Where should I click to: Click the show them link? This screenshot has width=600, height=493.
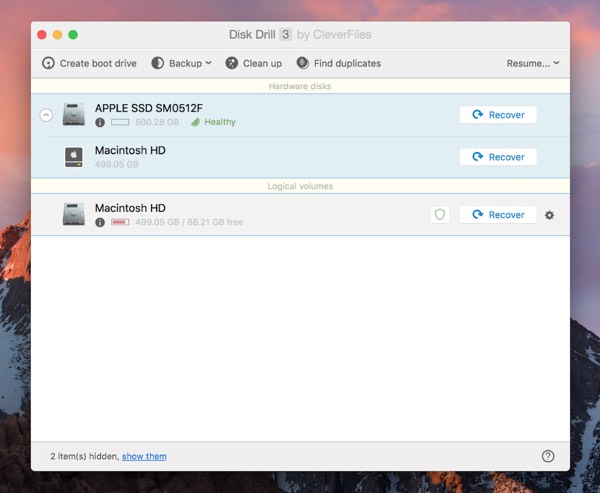144,456
